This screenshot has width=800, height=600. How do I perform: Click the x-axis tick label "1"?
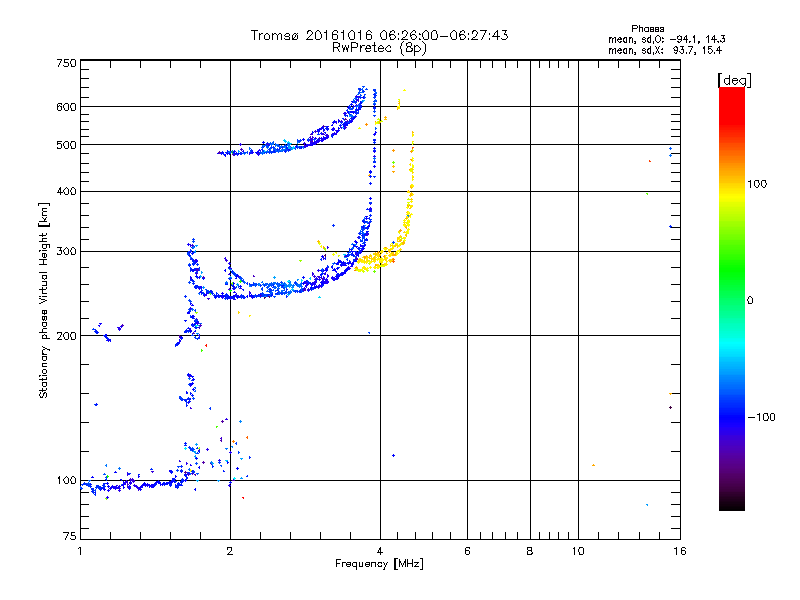click(80, 551)
